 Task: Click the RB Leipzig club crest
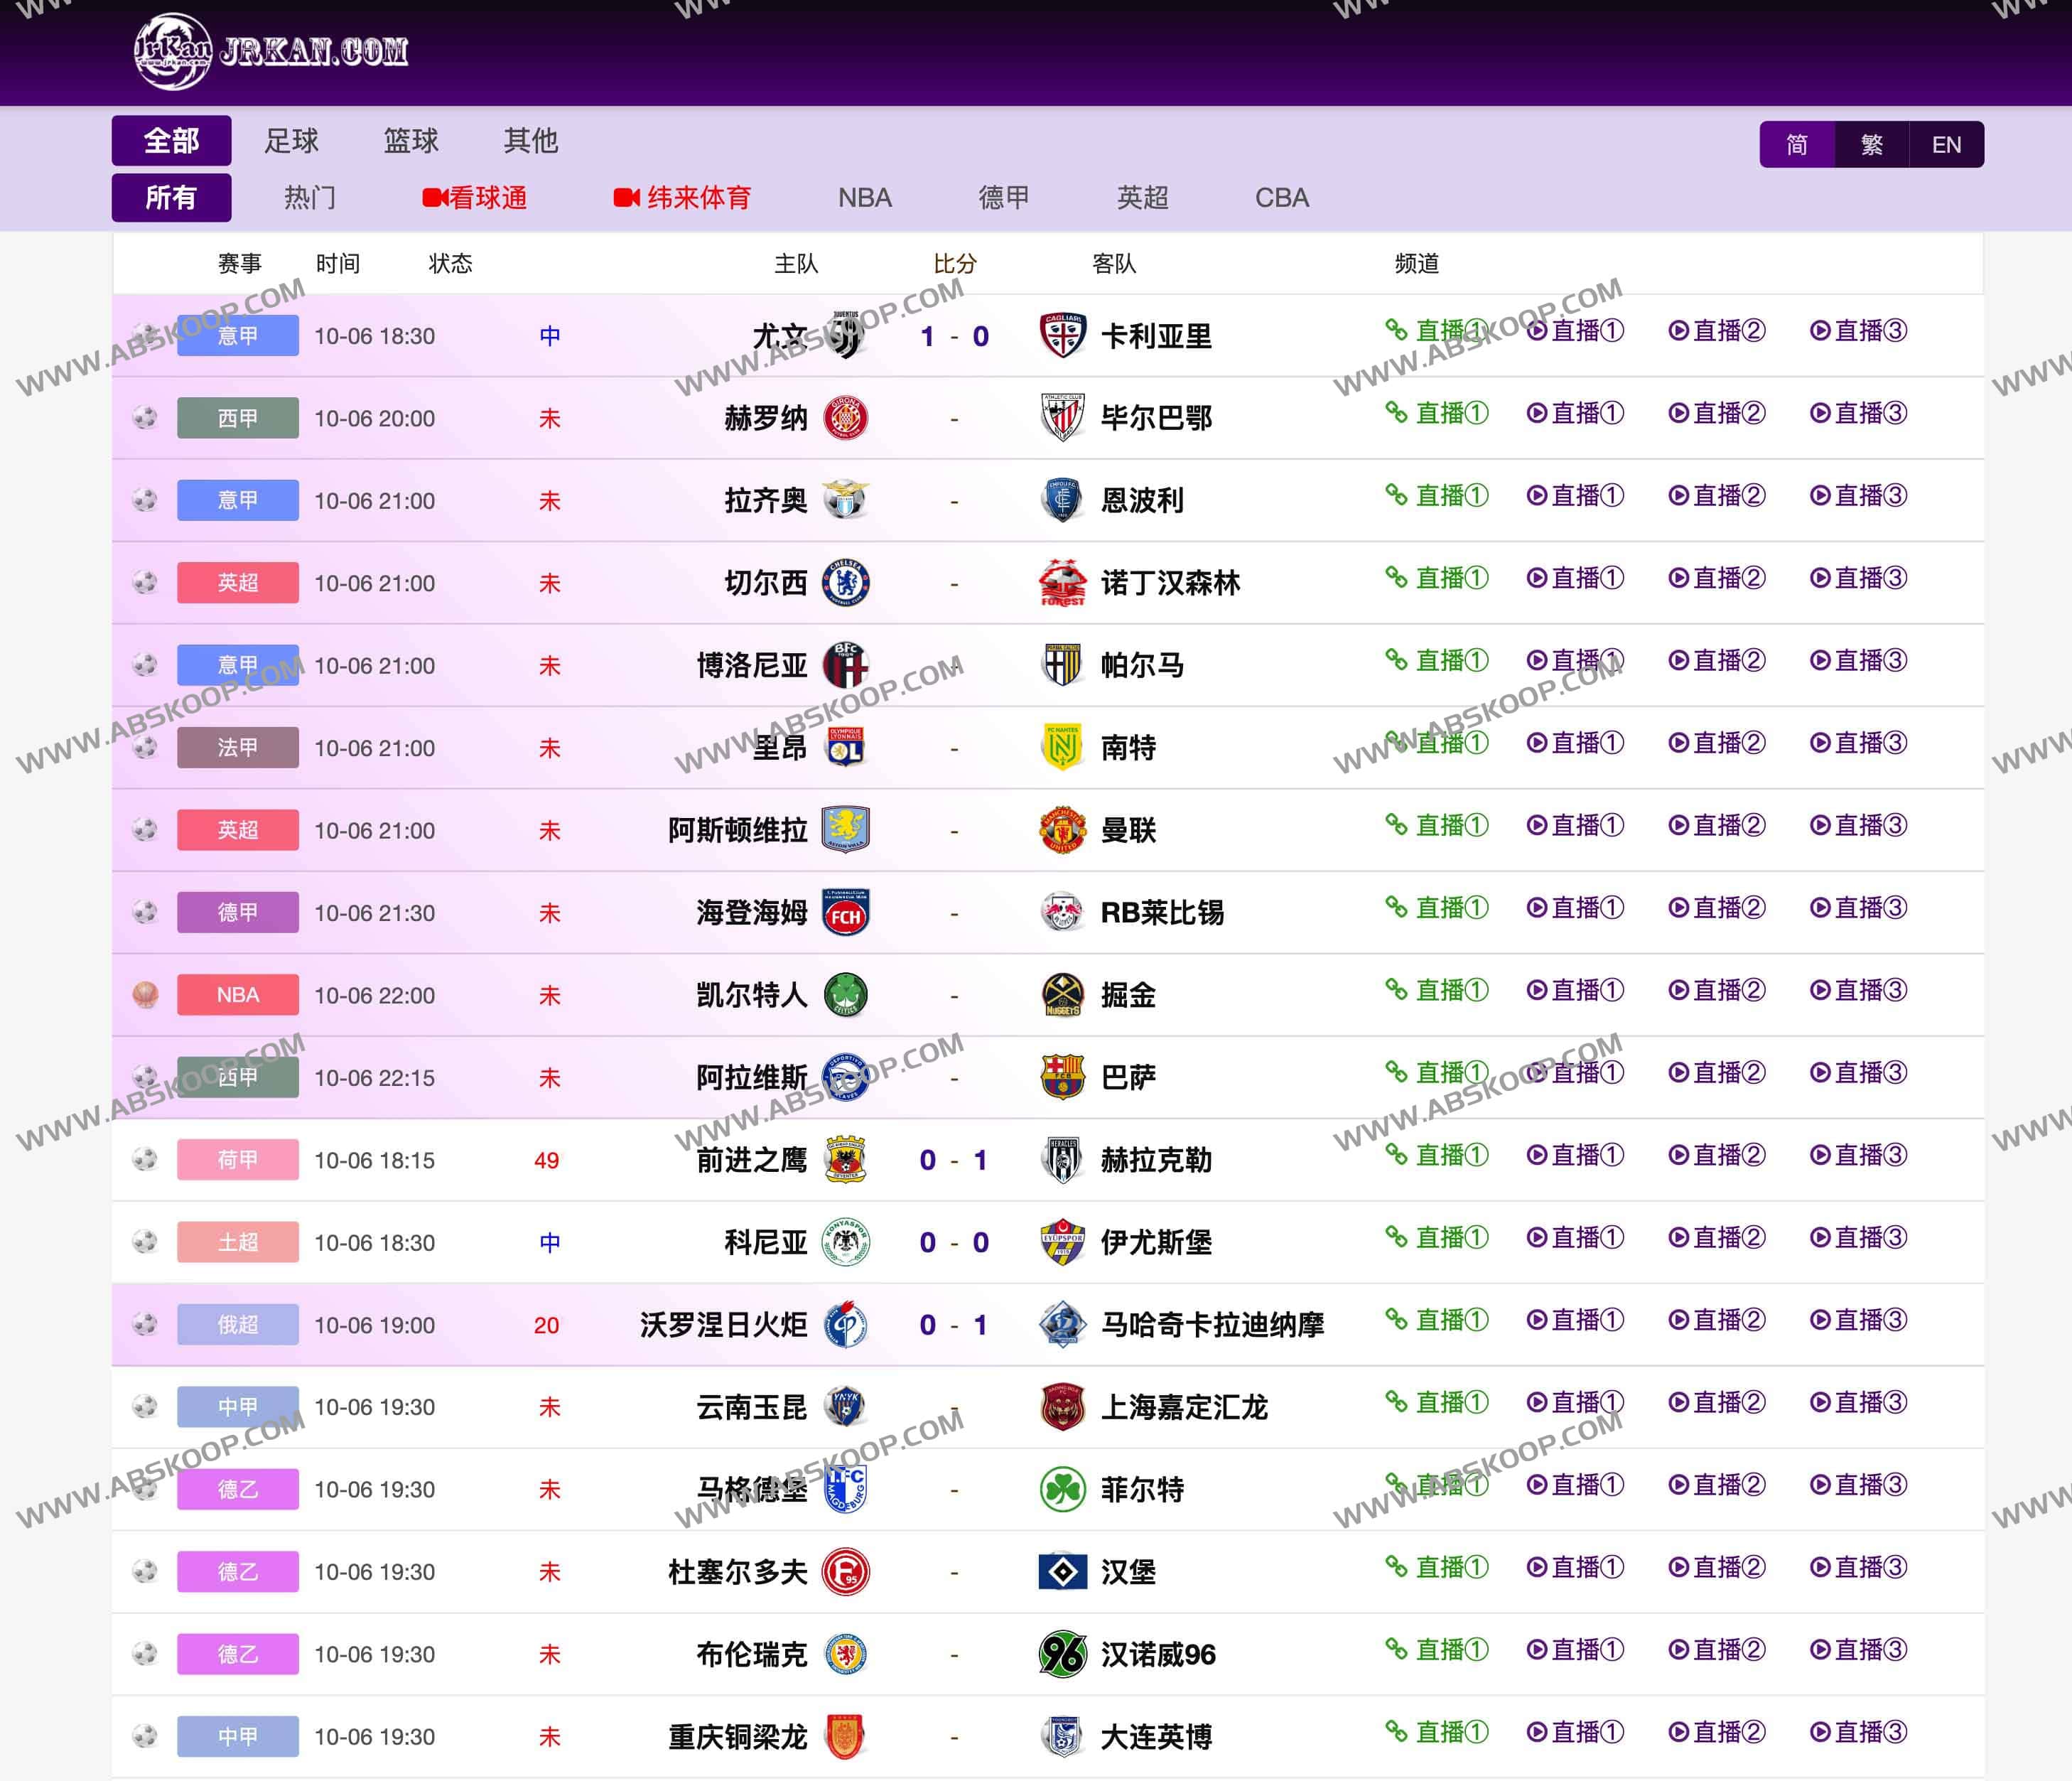click(x=1062, y=912)
